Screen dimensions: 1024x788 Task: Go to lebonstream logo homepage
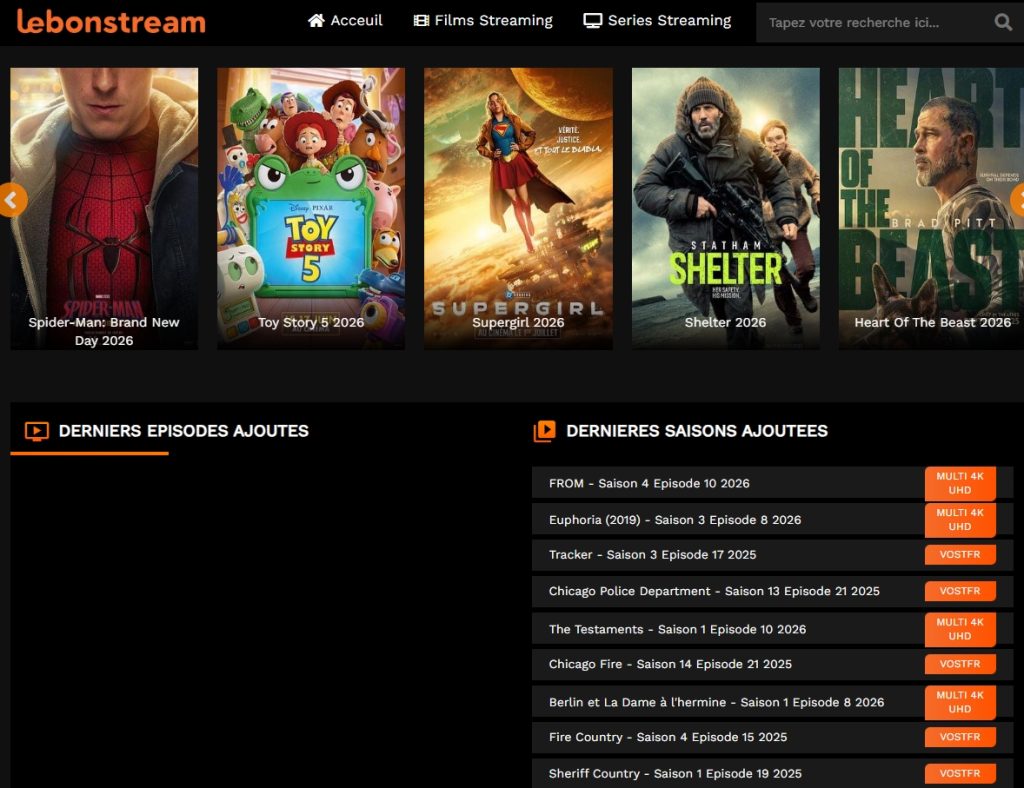(111, 22)
